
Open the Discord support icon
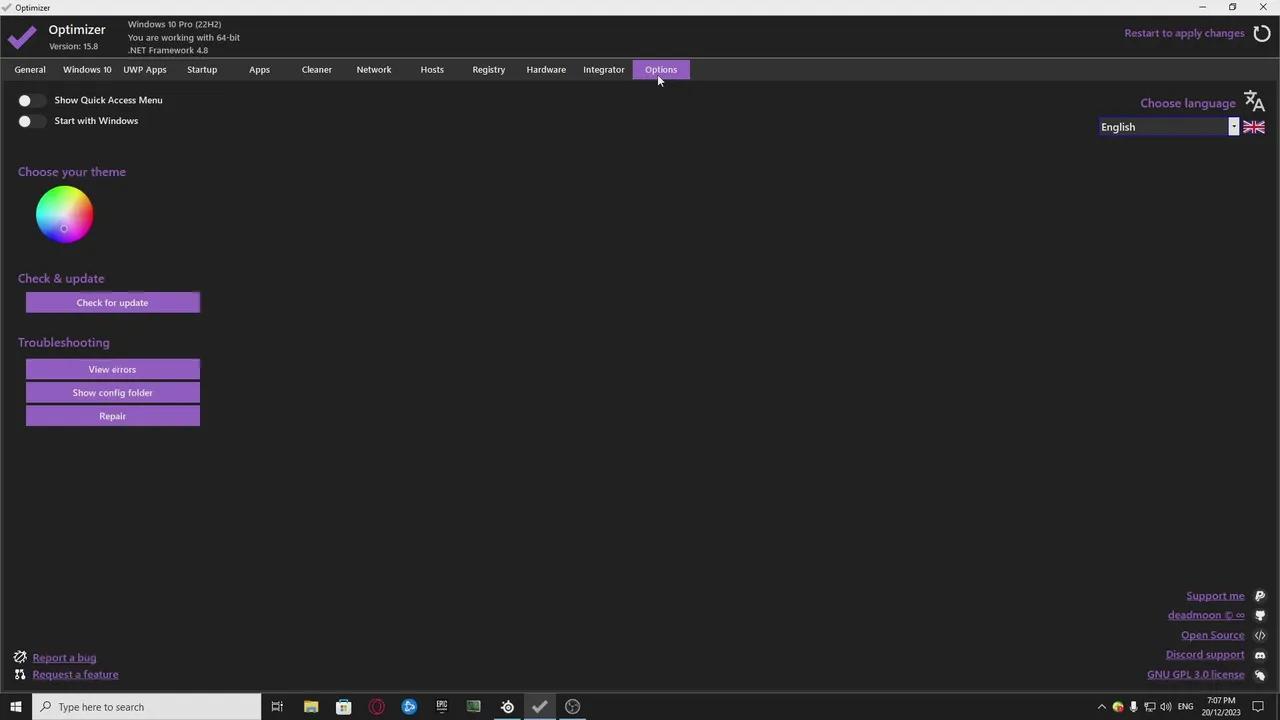pos(1260,654)
